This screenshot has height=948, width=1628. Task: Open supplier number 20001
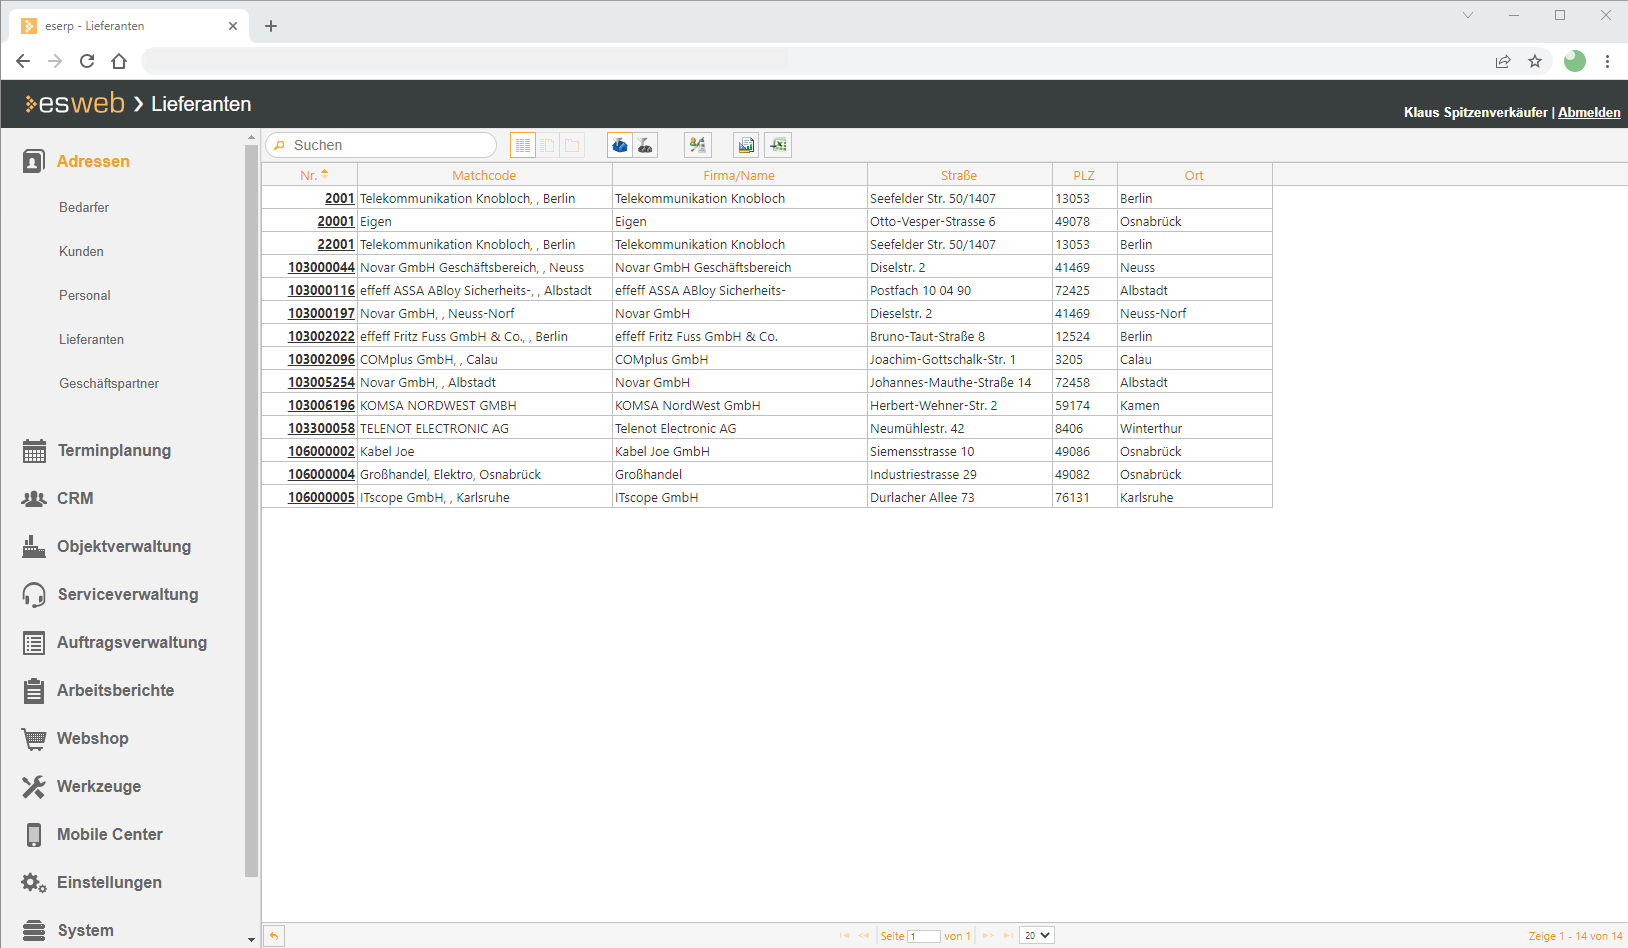(x=336, y=221)
